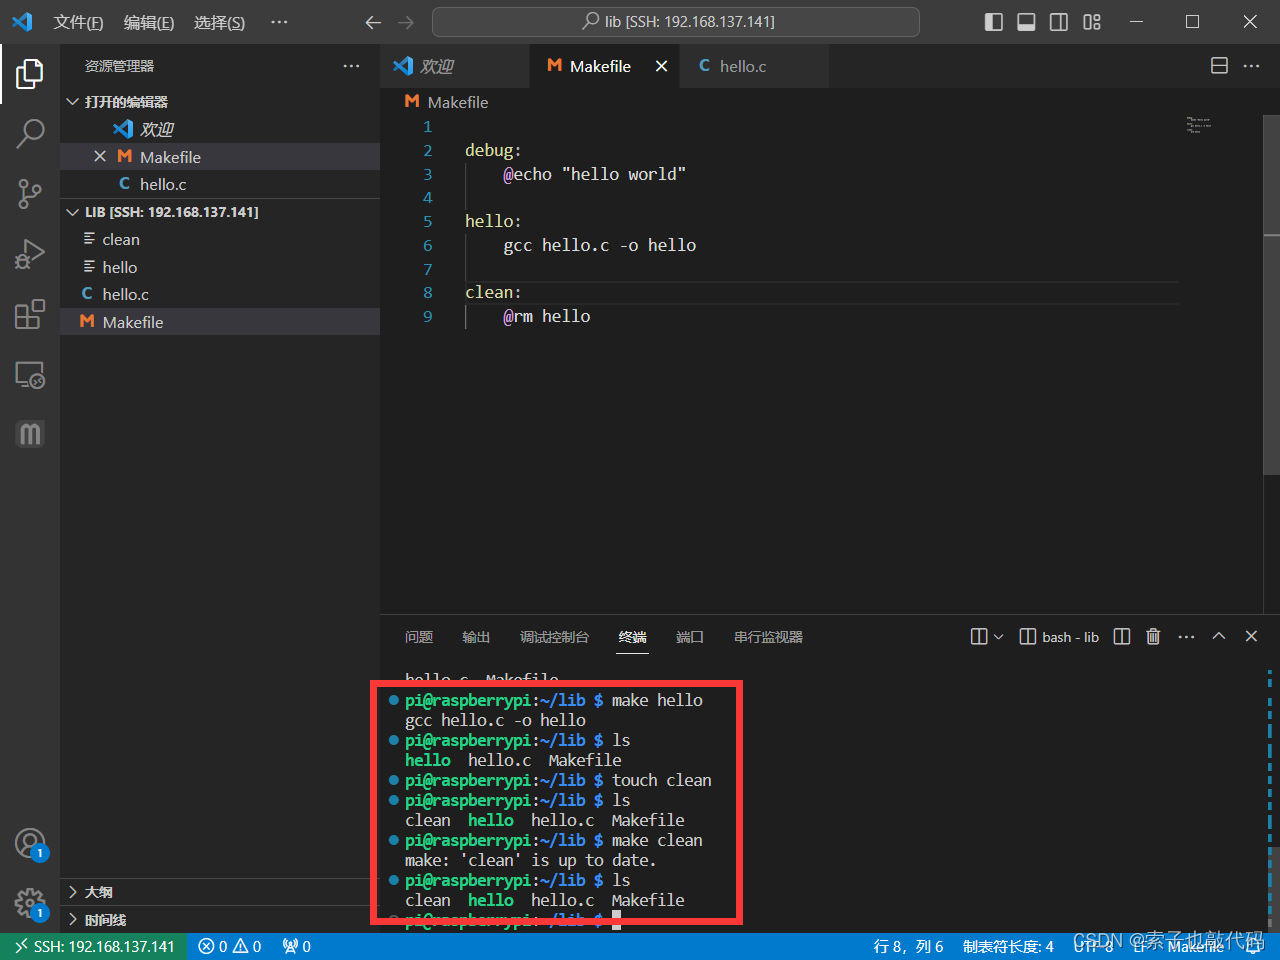The width and height of the screenshot is (1280, 960).
Task: Open the Makefile tools extension icon
Action: [x=30, y=434]
